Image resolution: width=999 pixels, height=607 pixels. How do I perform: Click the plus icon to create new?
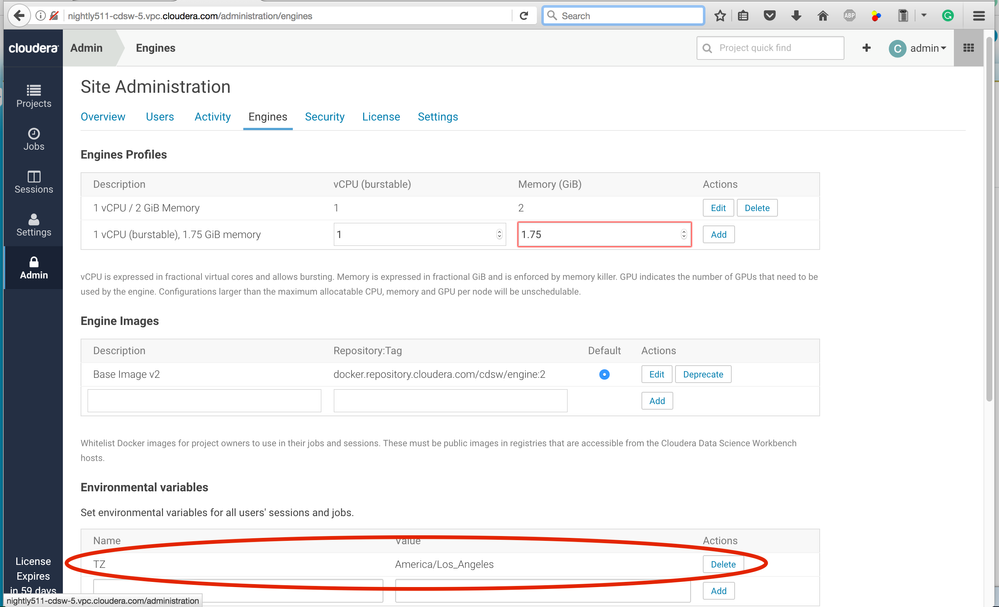point(866,48)
